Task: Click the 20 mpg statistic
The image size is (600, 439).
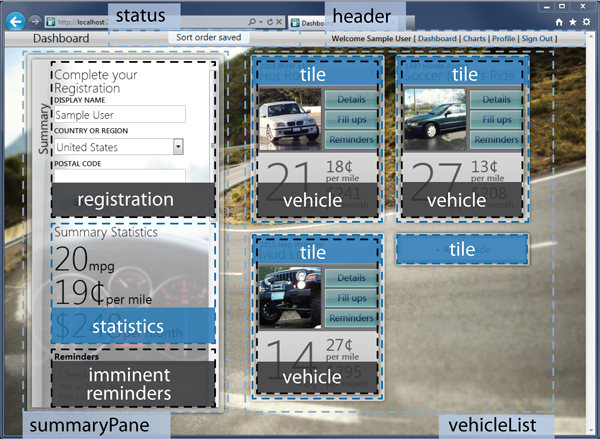Action: pos(84,259)
